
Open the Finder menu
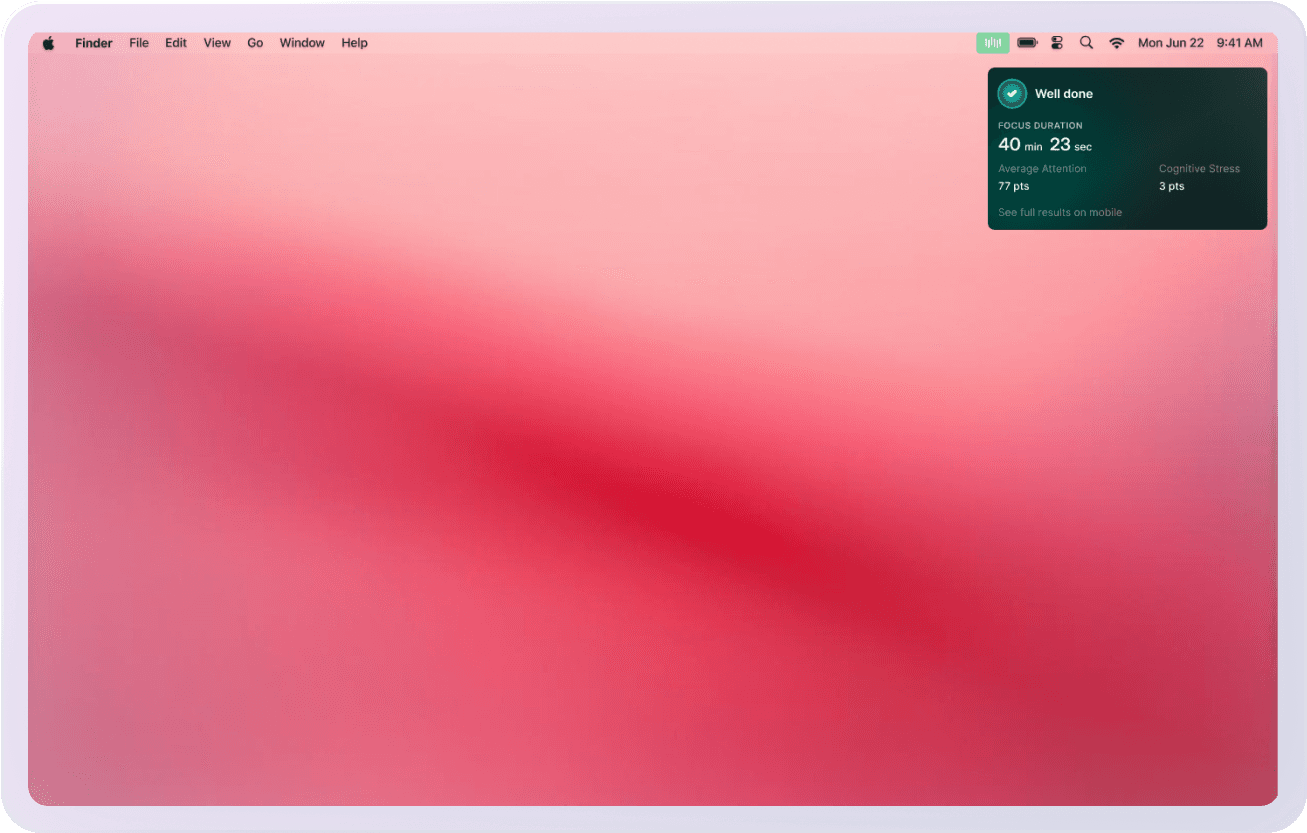pos(94,43)
